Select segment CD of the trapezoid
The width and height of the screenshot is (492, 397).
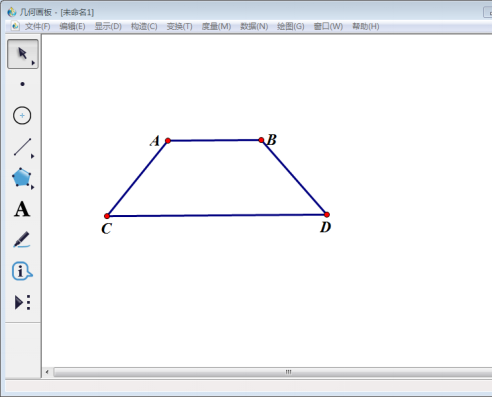pyautogui.click(x=217, y=215)
